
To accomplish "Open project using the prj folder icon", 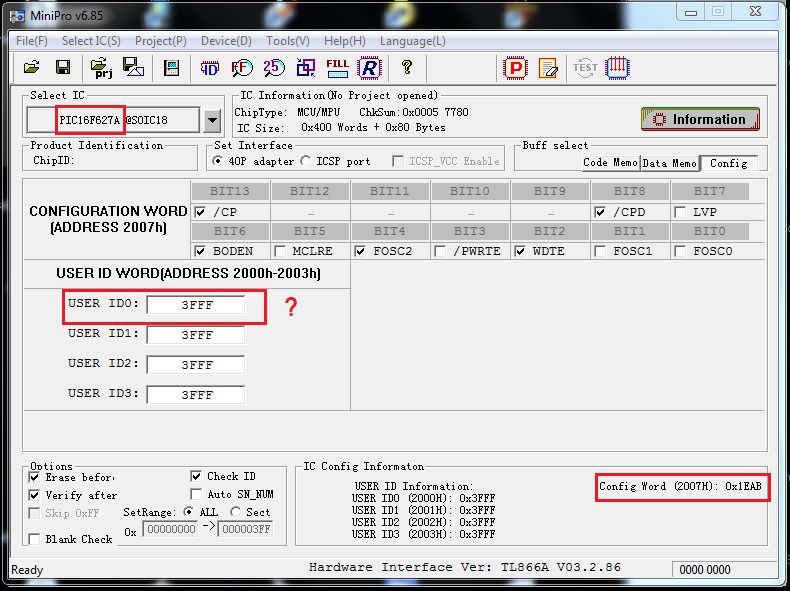I will [101, 68].
